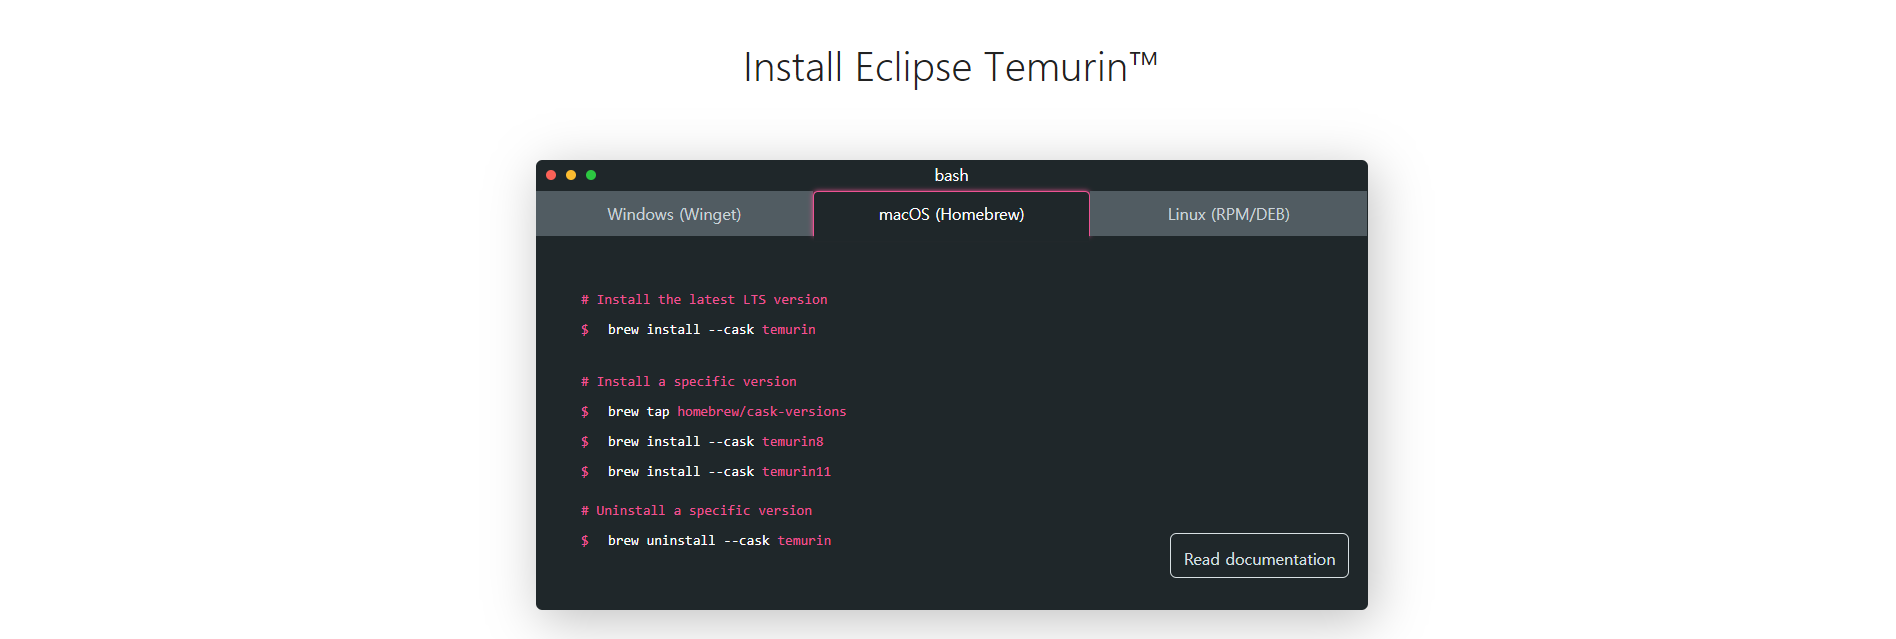Click the yellow dot in terminal title bar
Screen dimensions: 1896x639
[571, 175]
